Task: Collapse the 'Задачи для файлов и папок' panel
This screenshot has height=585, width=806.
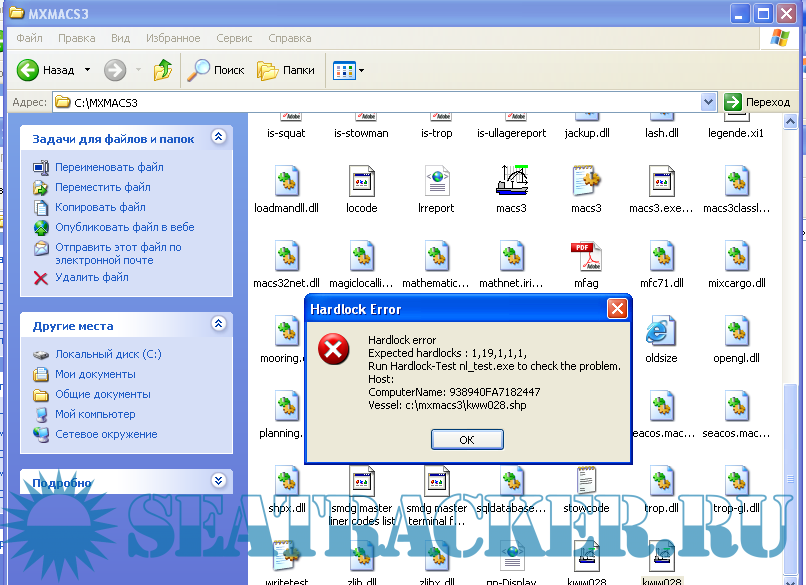Action: click(x=219, y=139)
